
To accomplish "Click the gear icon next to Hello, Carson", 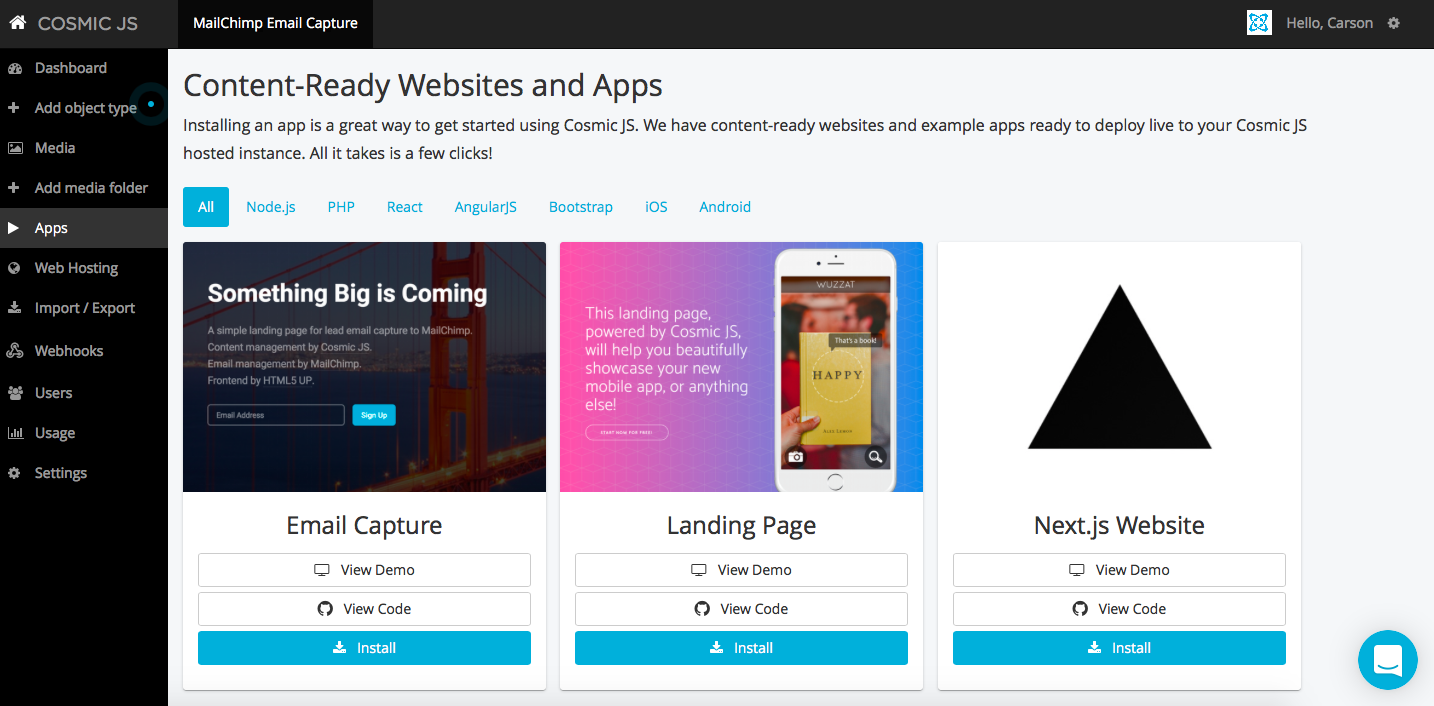I will click(x=1394, y=23).
